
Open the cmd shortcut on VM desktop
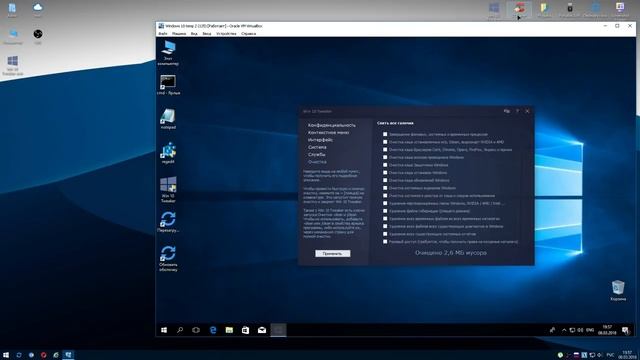(168, 85)
